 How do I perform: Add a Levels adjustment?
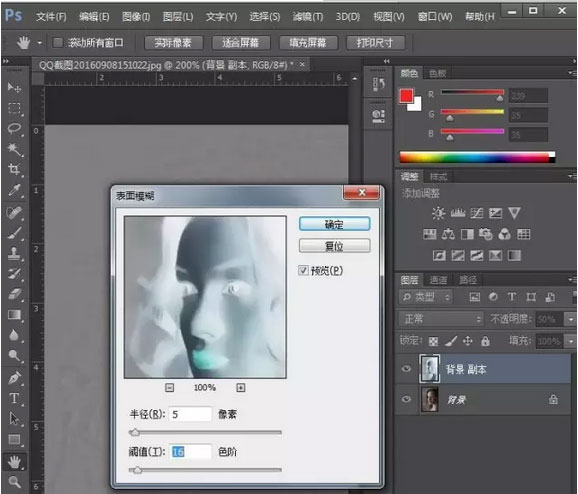click(458, 213)
